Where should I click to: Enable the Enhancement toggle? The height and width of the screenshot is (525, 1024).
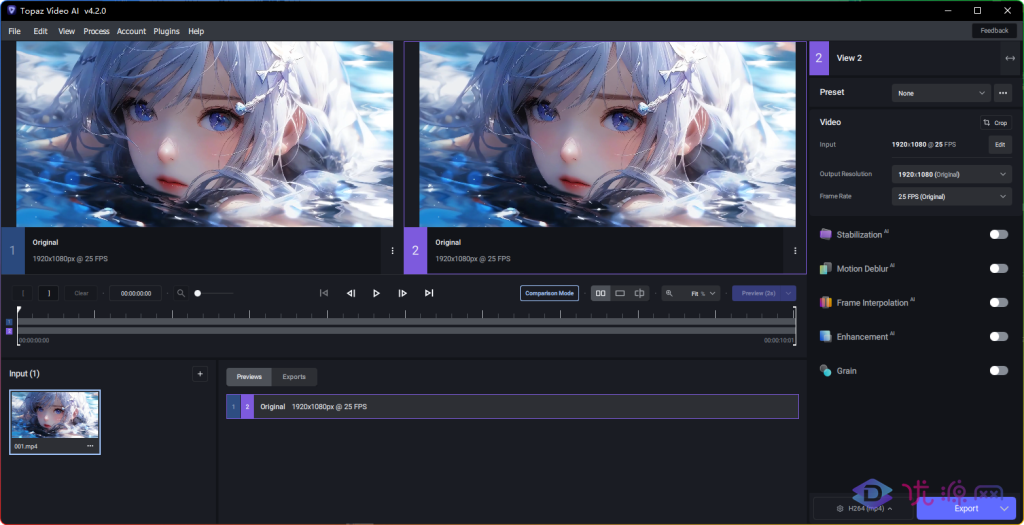(999, 336)
